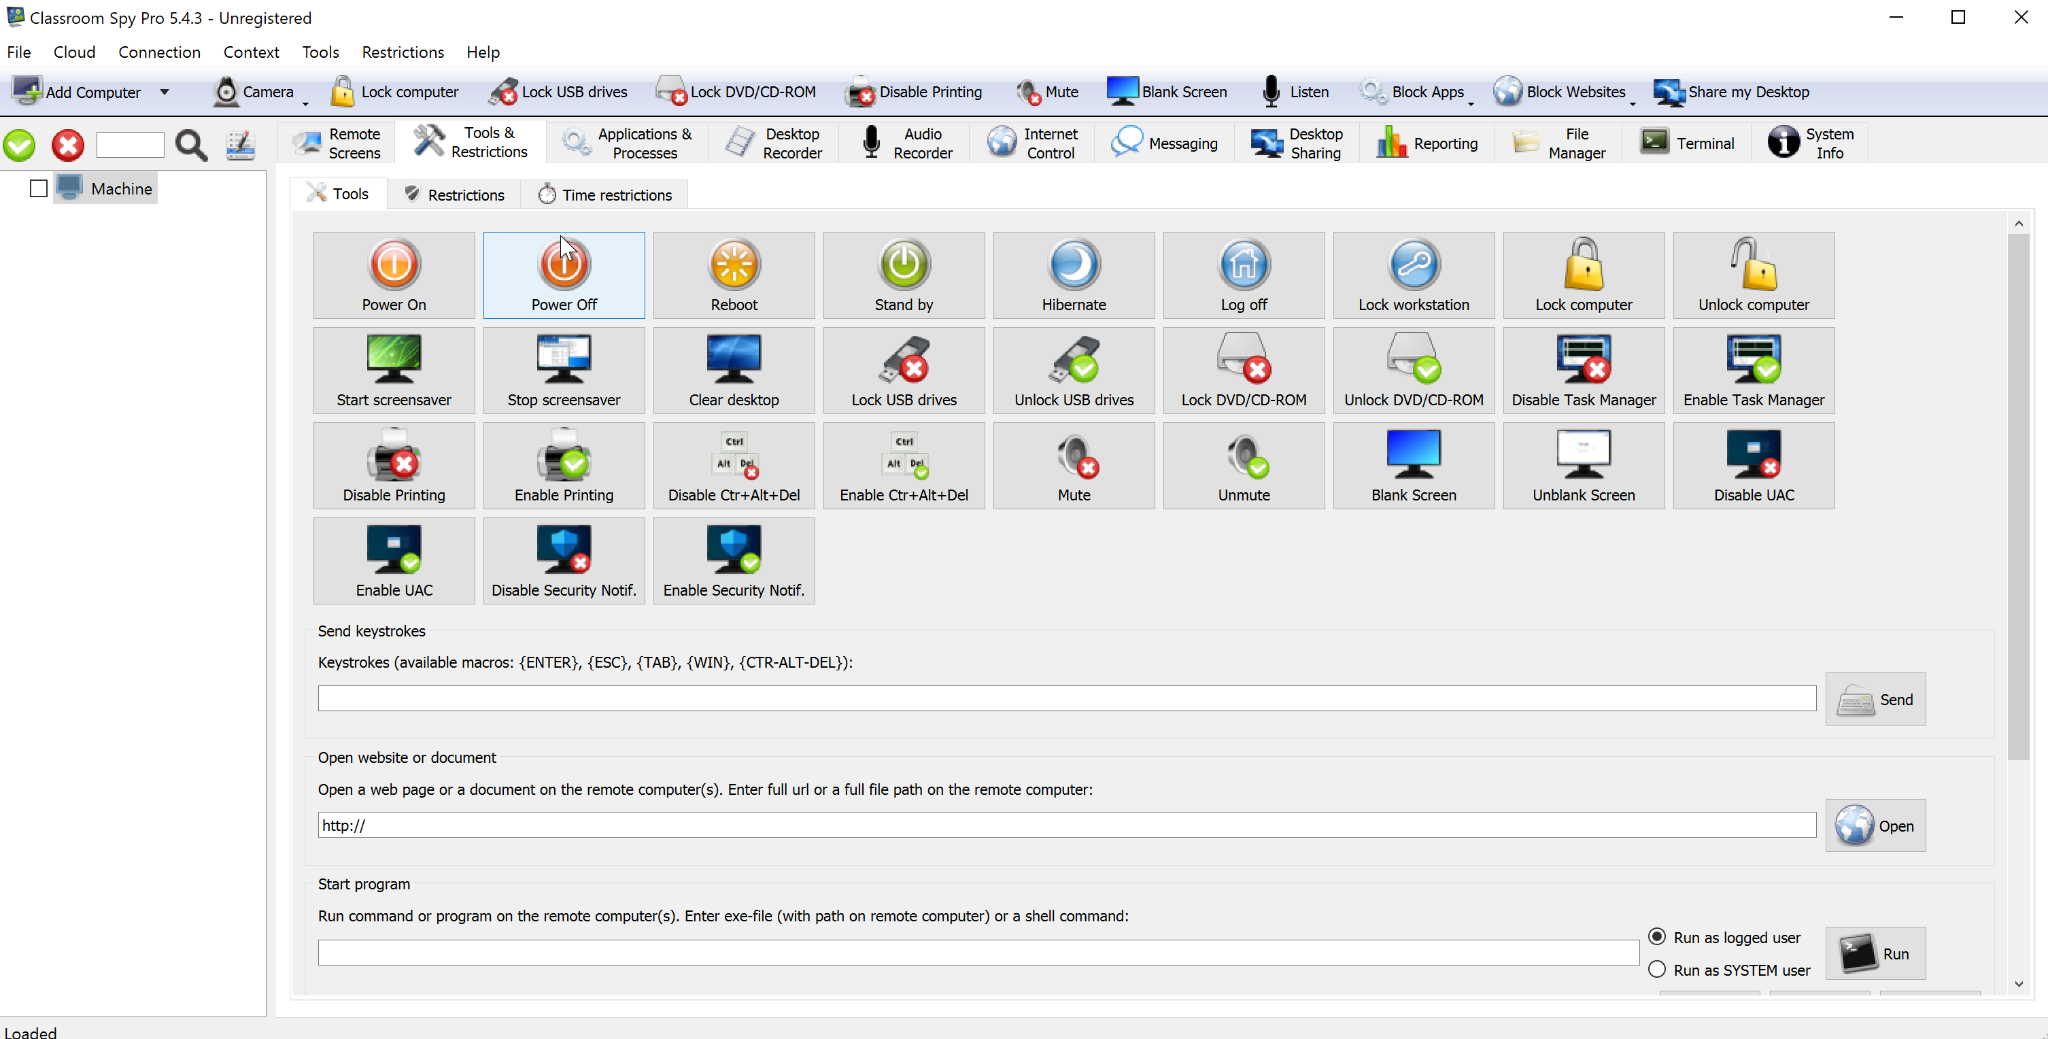This screenshot has height=1039, width=2048.
Task: Select Run as logged user option
Action: click(1657, 937)
